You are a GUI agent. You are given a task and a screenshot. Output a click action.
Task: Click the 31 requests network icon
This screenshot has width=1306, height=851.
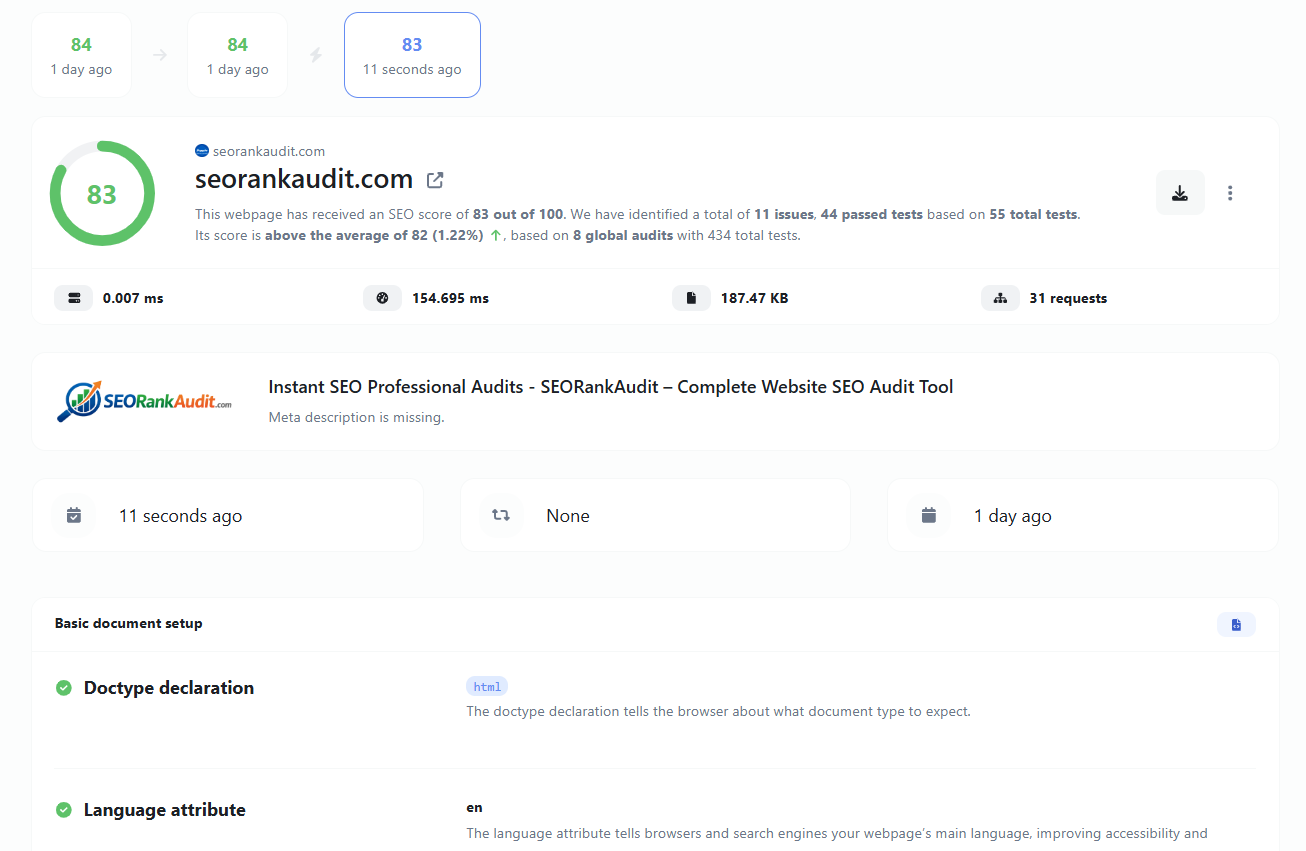click(1000, 297)
